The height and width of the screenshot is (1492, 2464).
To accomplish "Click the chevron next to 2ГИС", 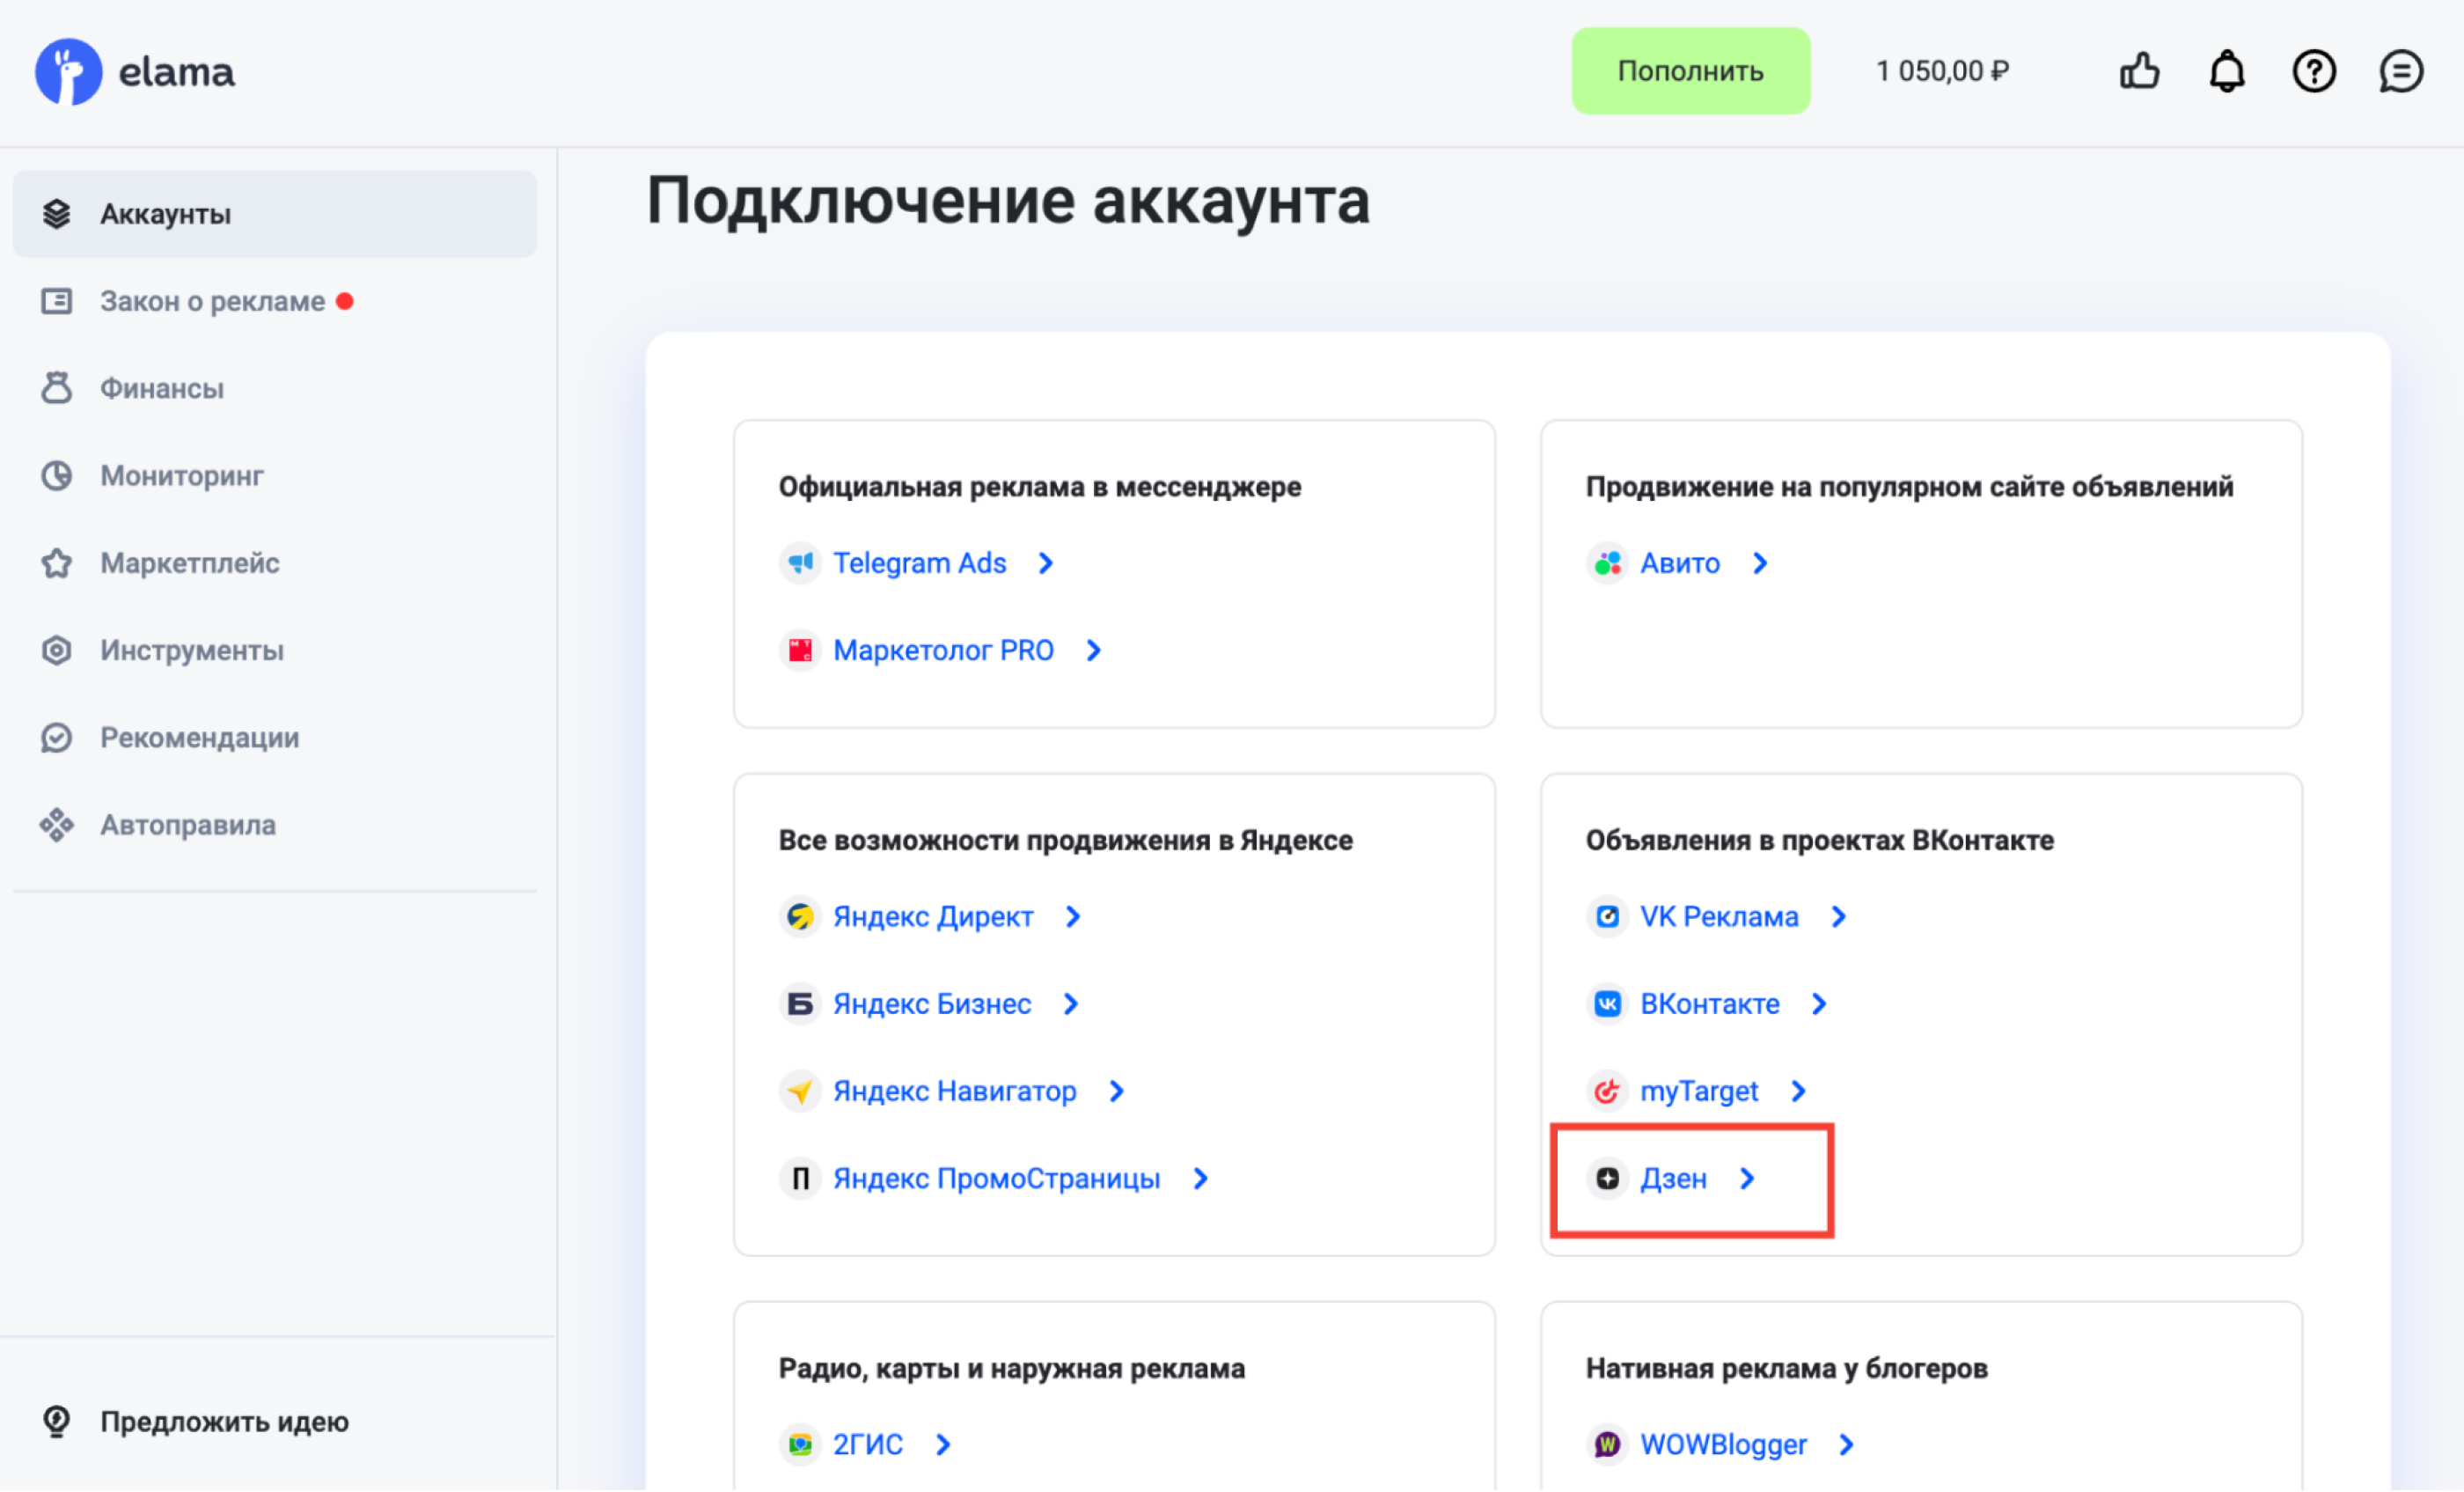I will (x=943, y=1445).
